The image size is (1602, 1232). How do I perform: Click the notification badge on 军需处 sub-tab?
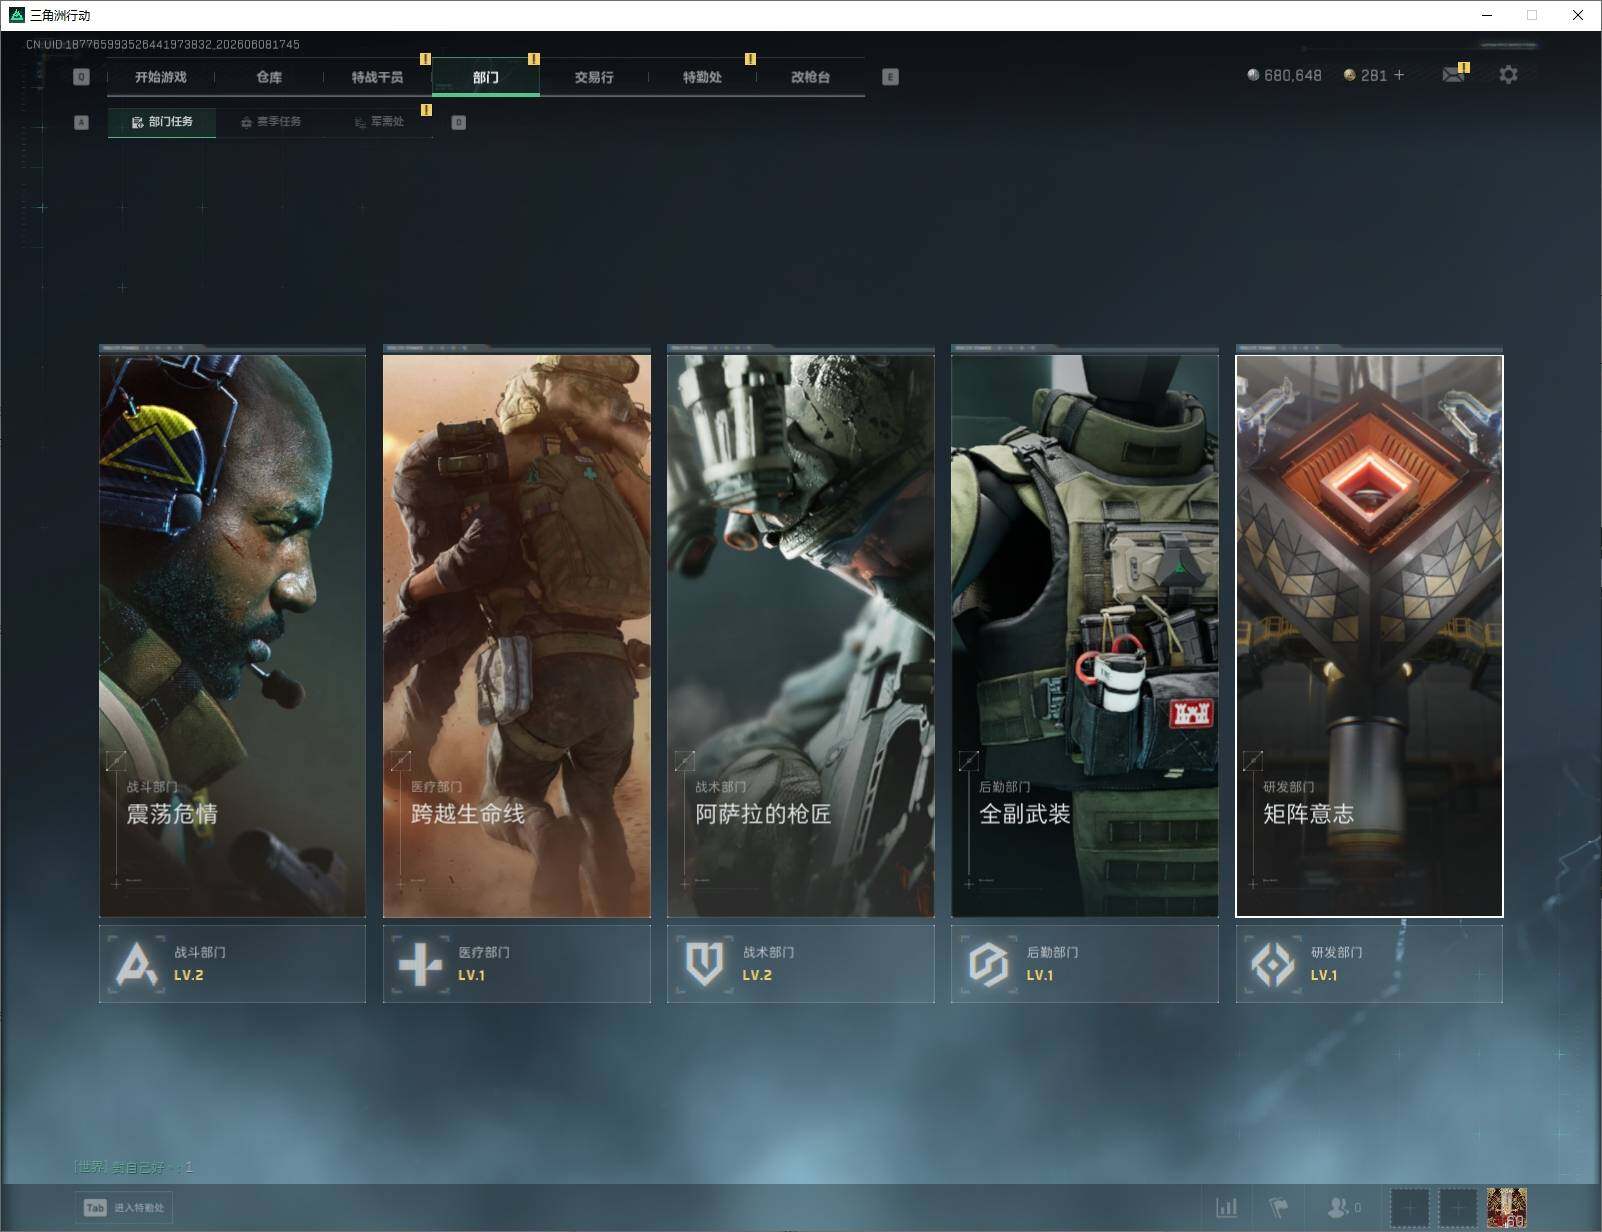(x=426, y=110)
